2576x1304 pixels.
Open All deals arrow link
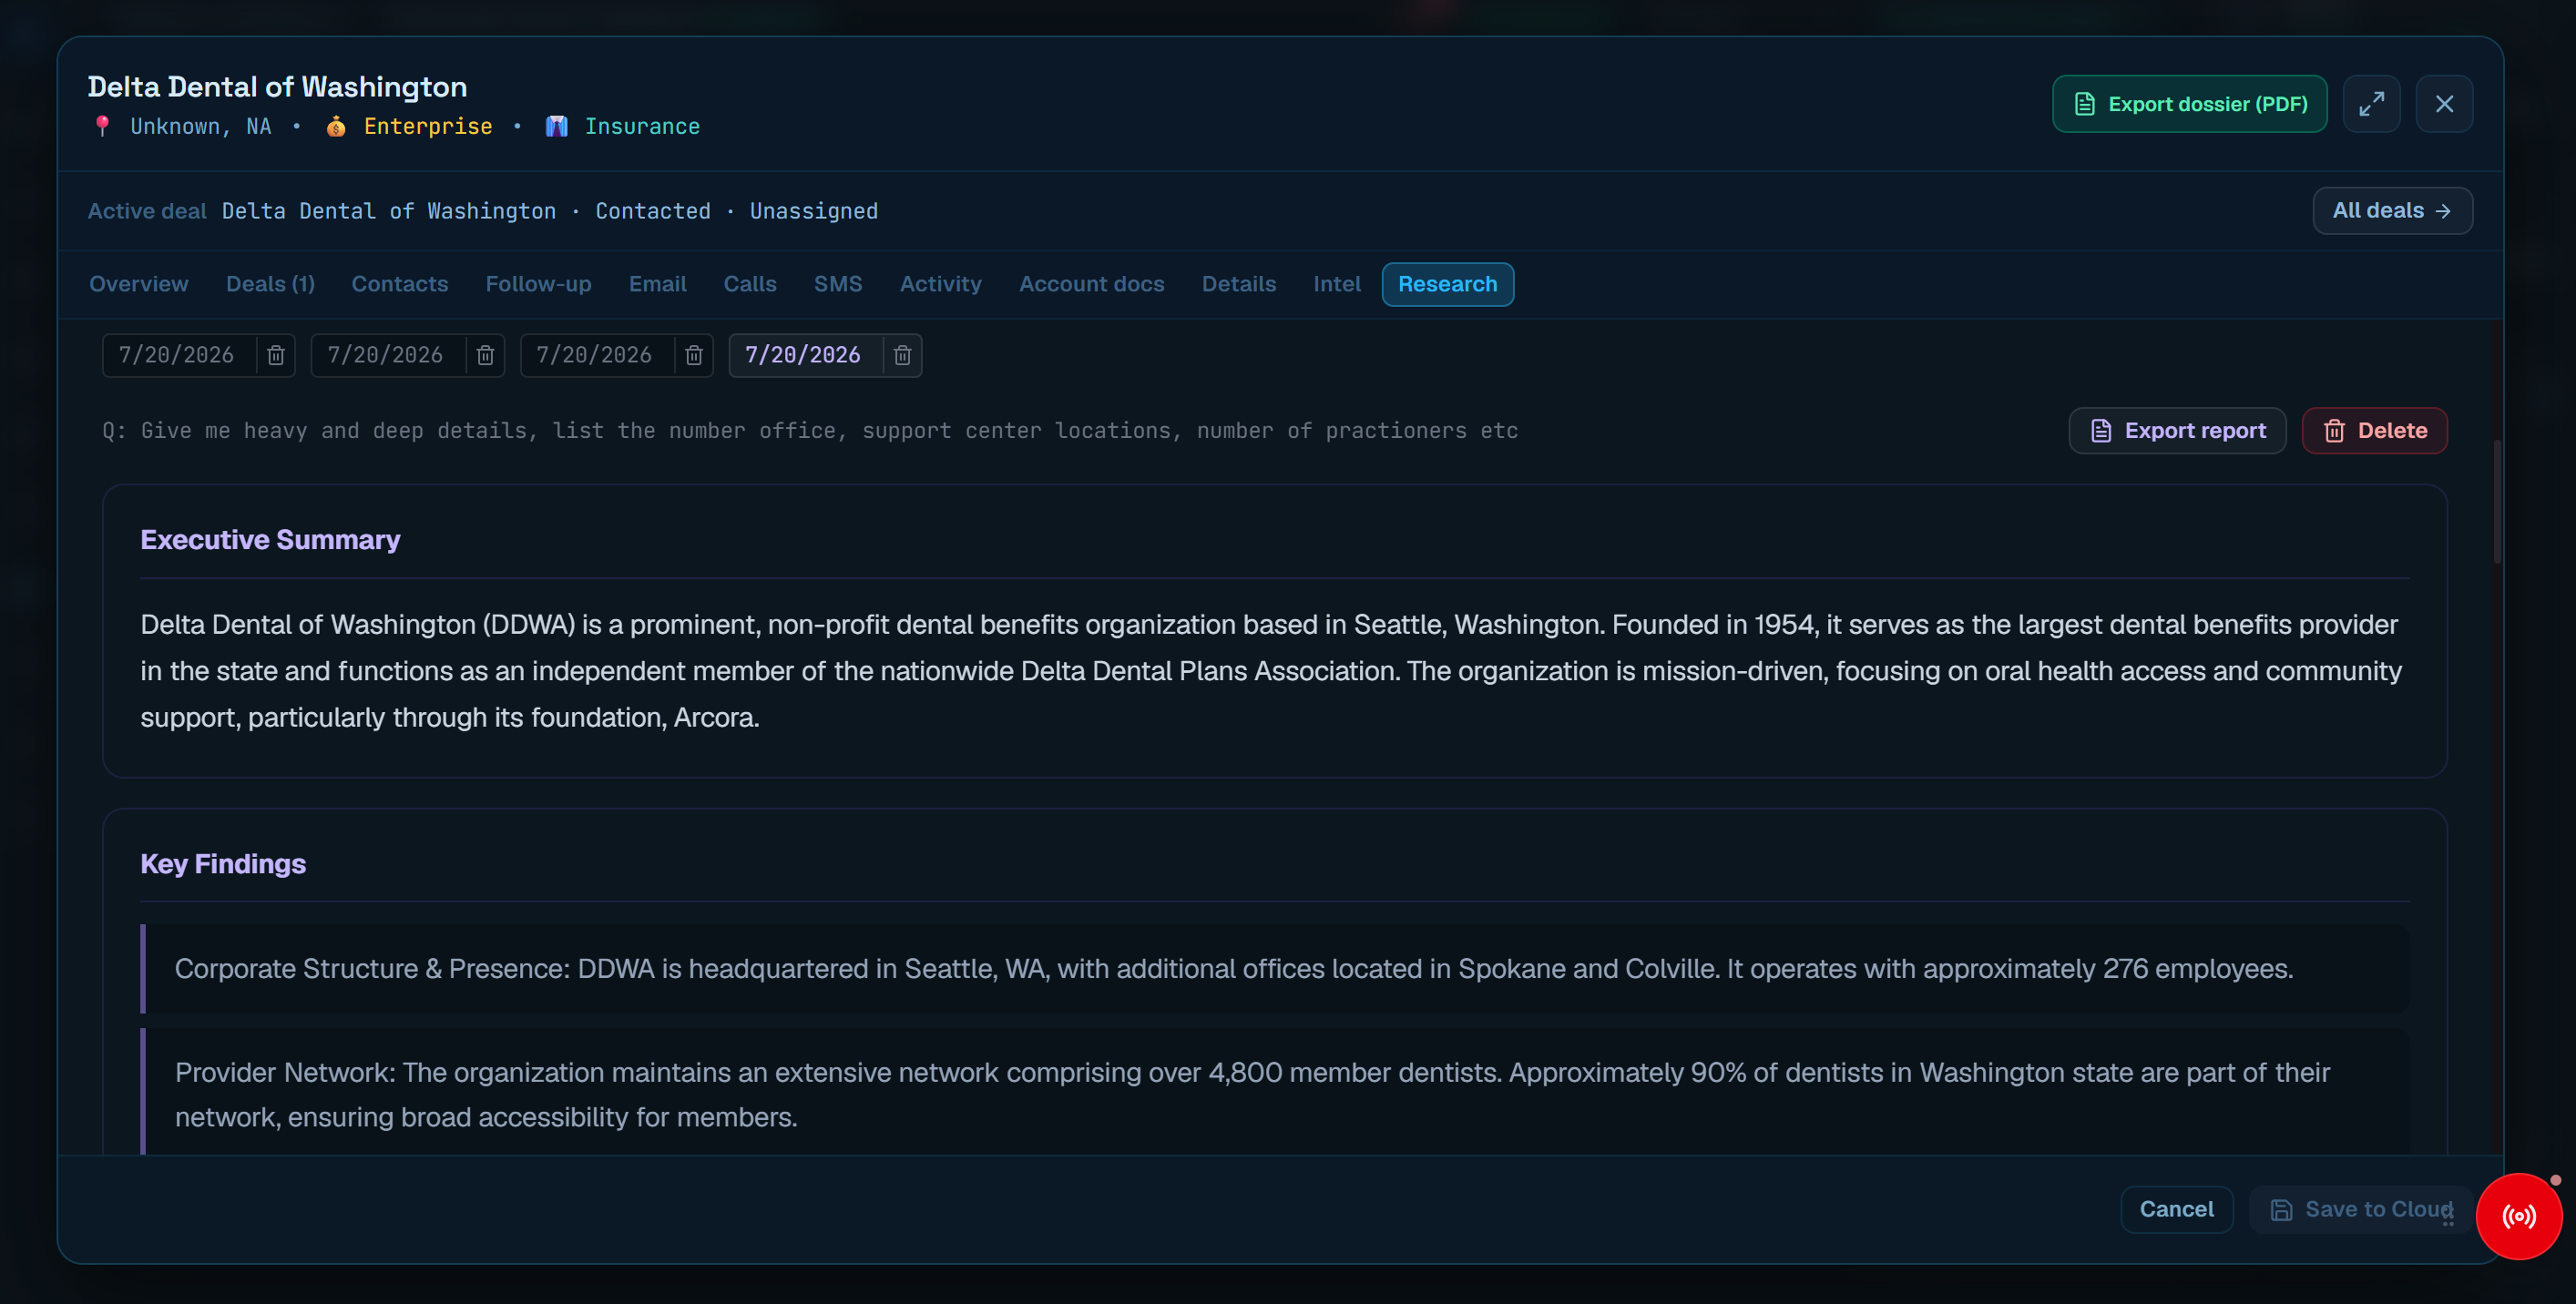pos(2392,211)
